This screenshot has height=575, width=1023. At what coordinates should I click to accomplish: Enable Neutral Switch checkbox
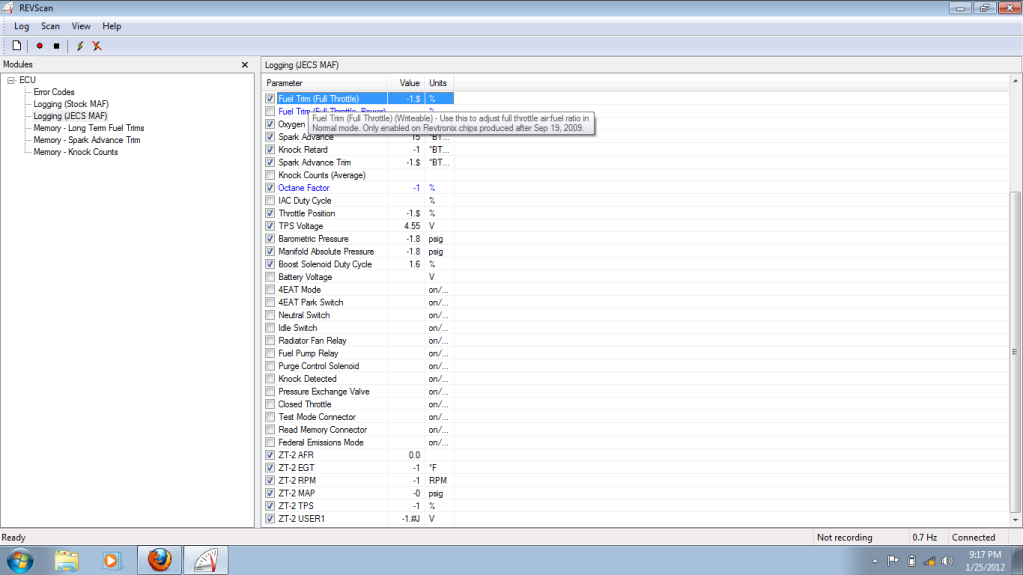270,315
